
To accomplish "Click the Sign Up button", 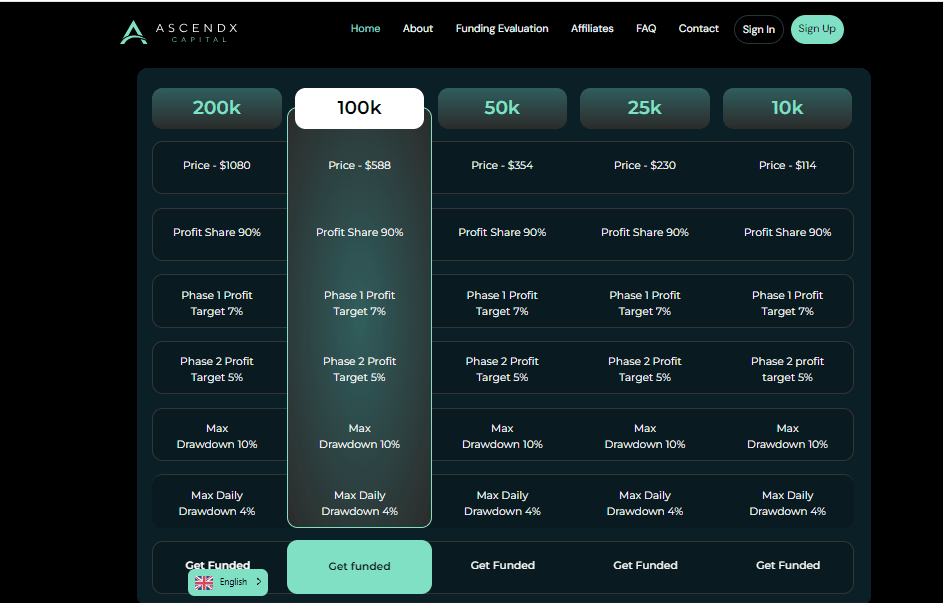I will pos(817,29).
